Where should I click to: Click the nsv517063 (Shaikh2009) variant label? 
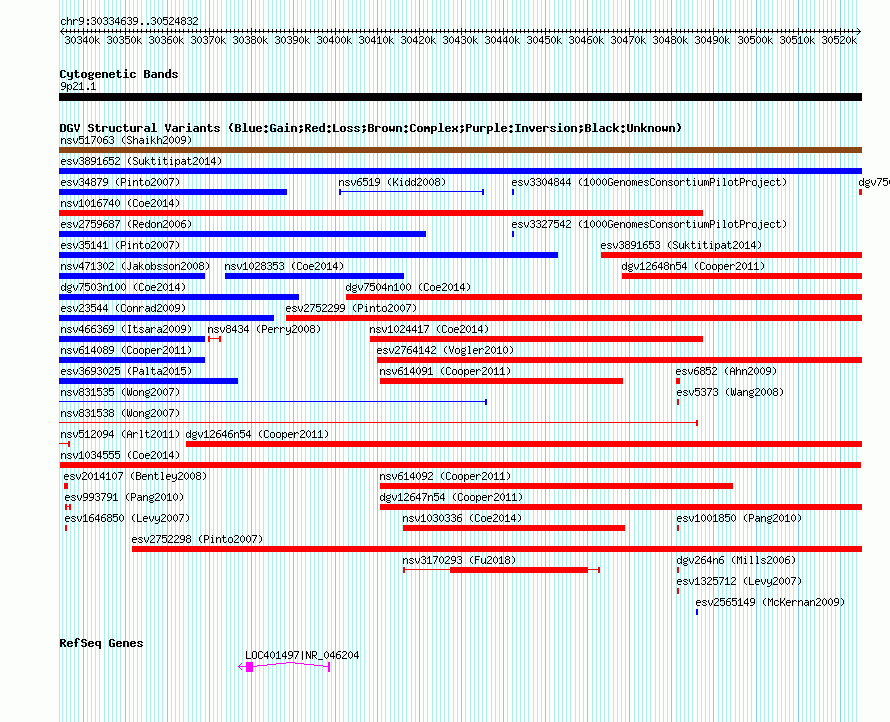[x=126, y=140]
